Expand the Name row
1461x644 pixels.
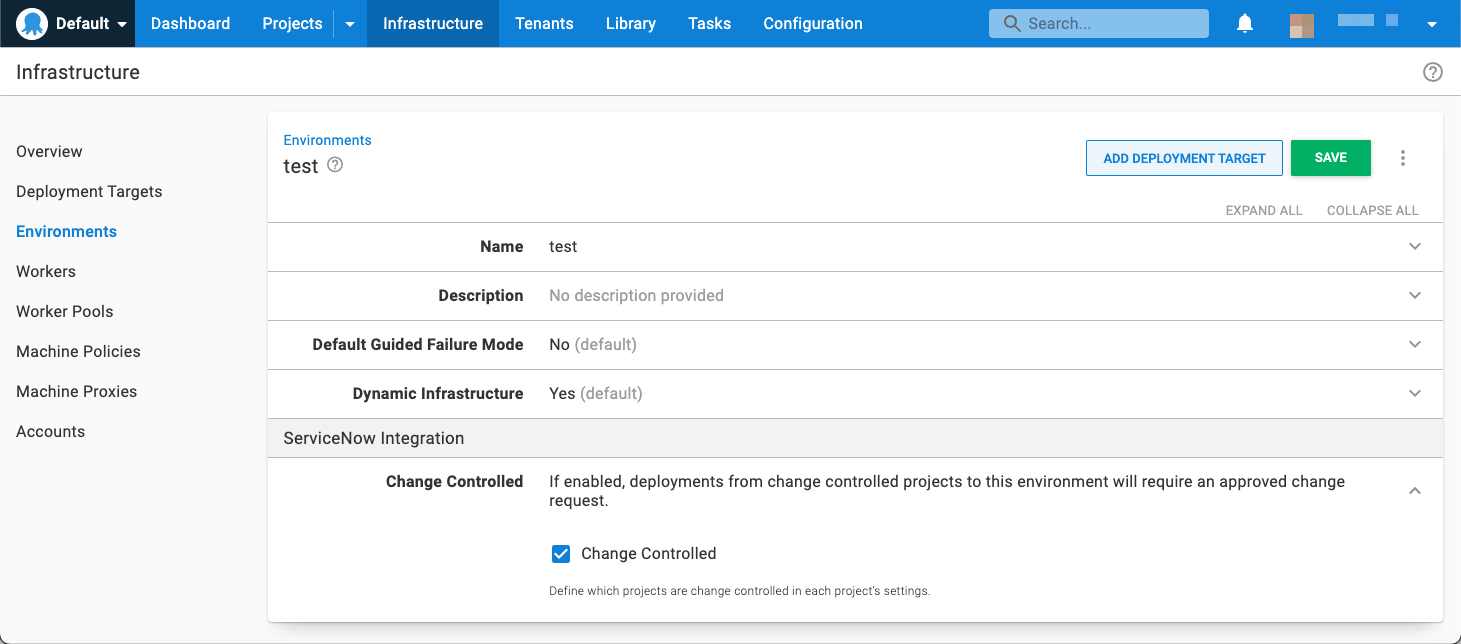(x=1414, y=246)
